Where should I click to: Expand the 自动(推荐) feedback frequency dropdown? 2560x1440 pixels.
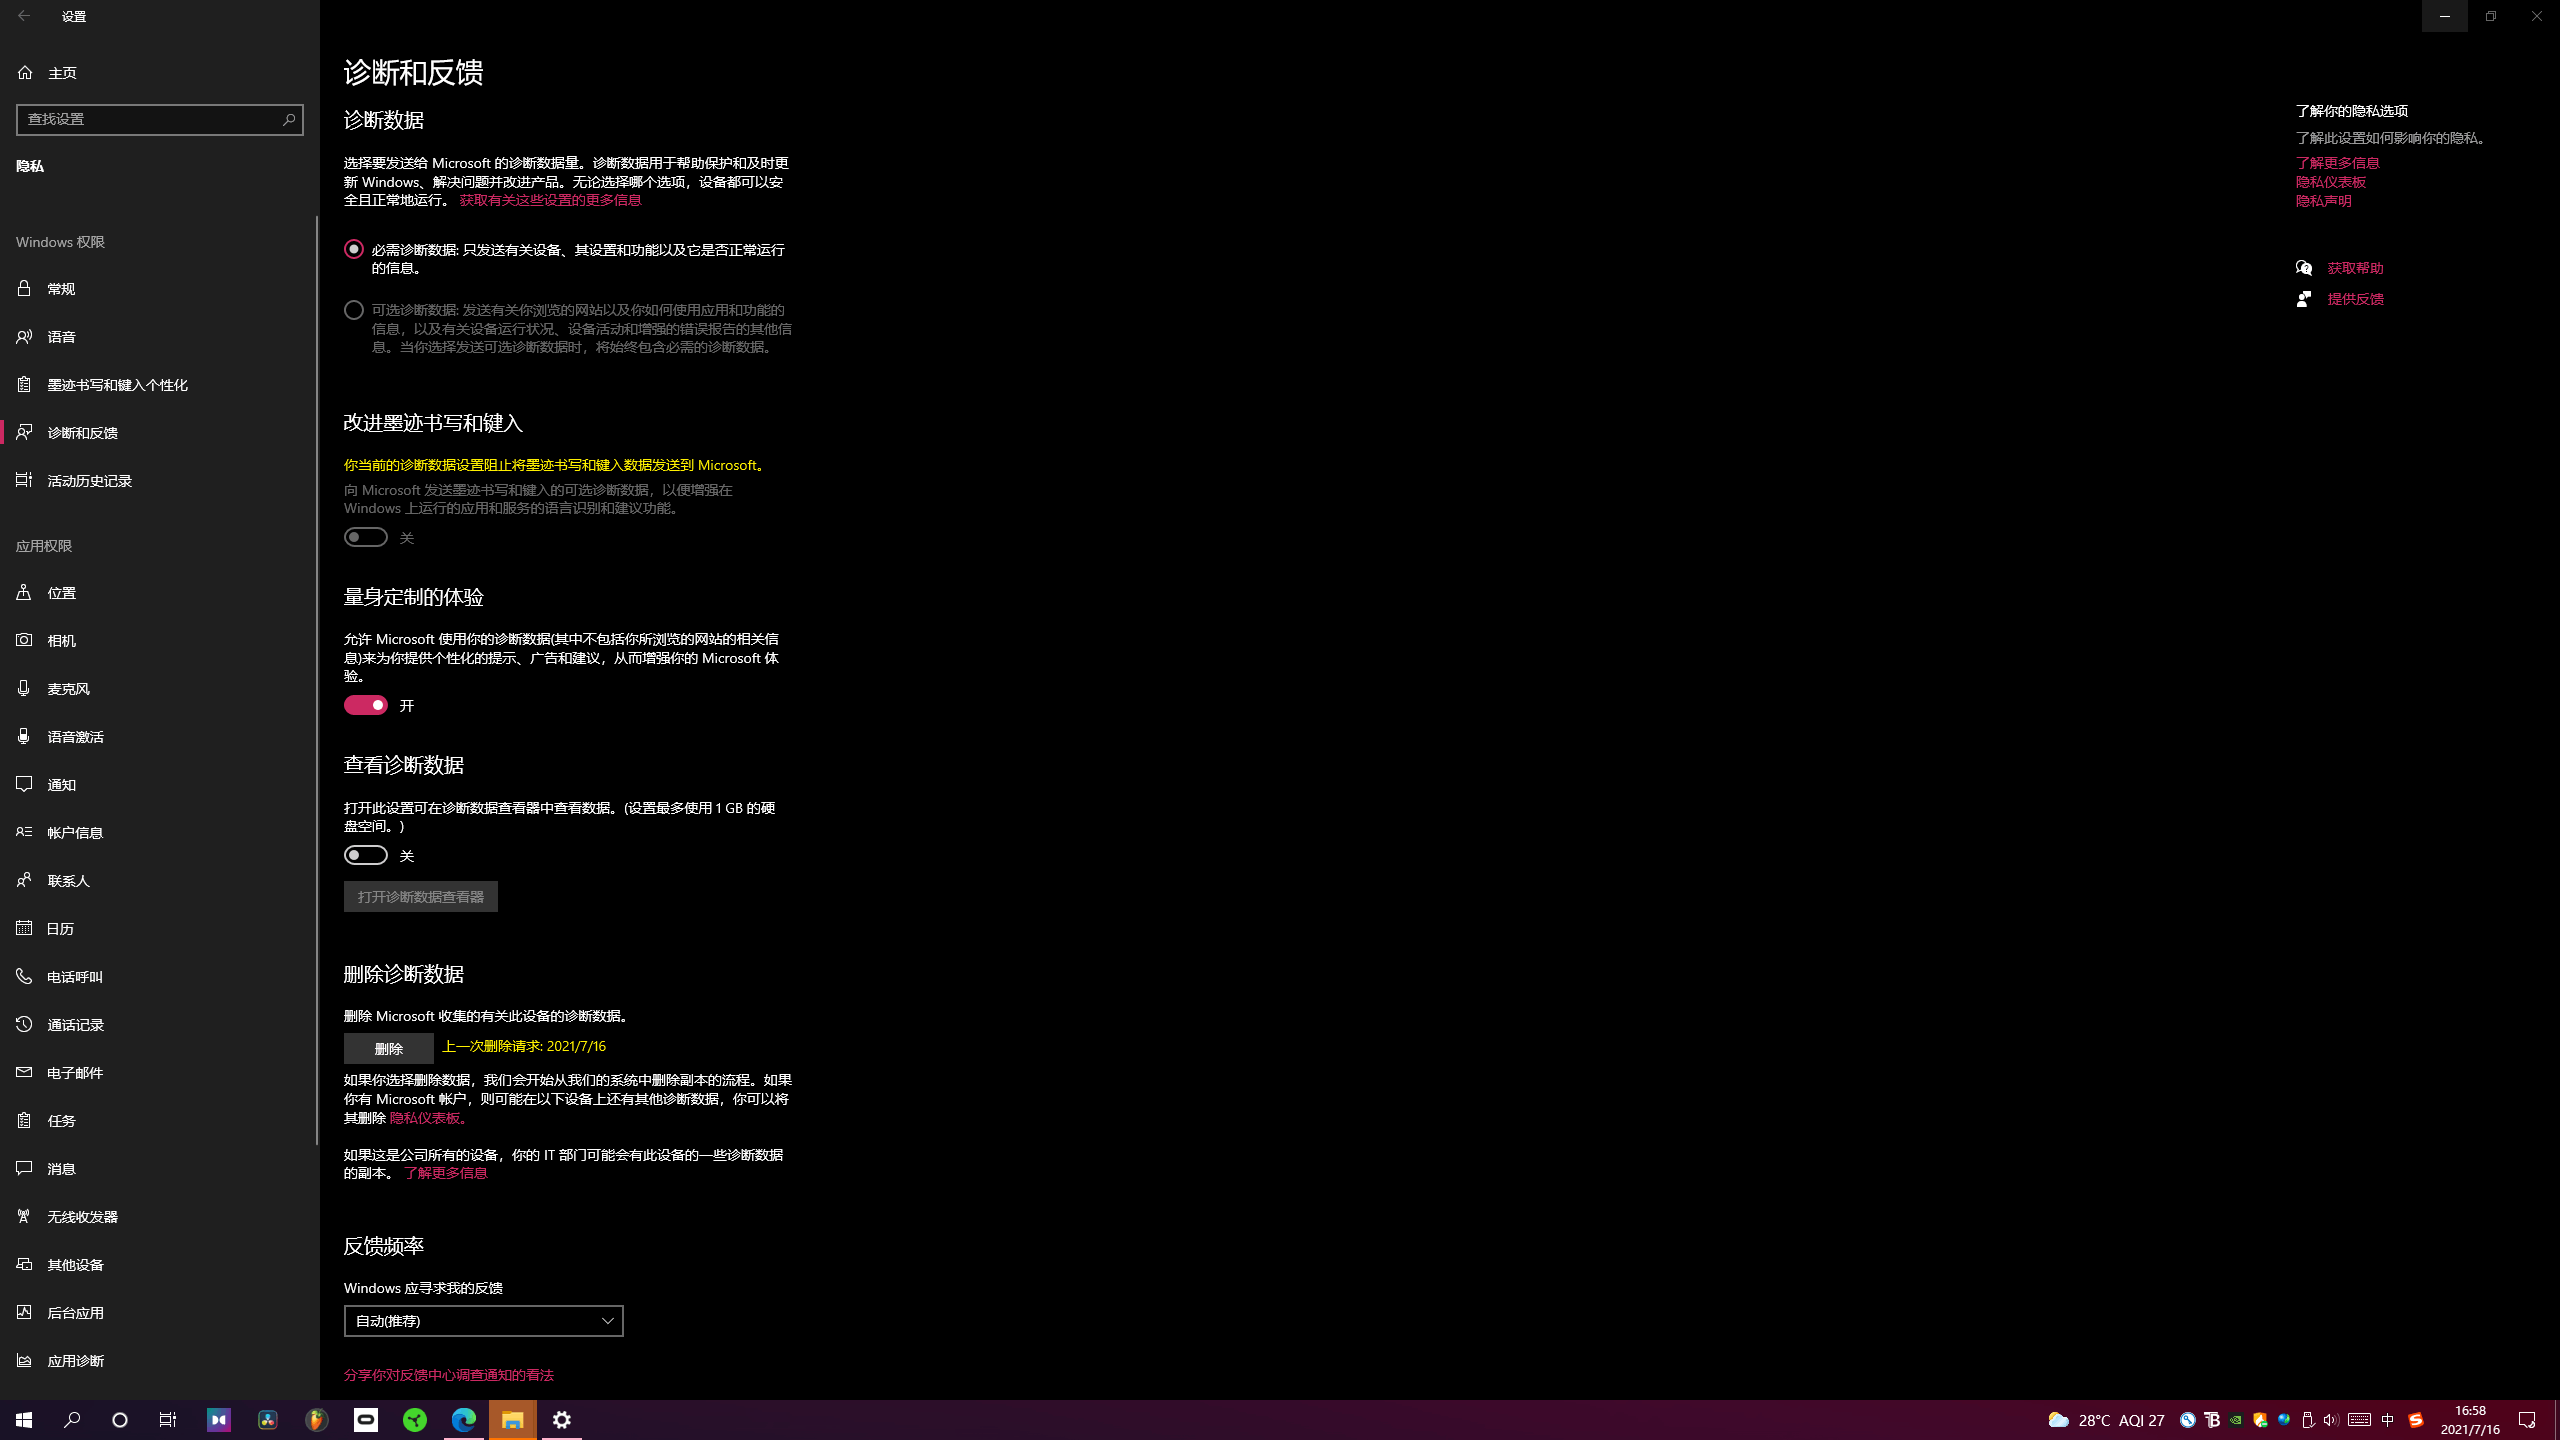484,1320
